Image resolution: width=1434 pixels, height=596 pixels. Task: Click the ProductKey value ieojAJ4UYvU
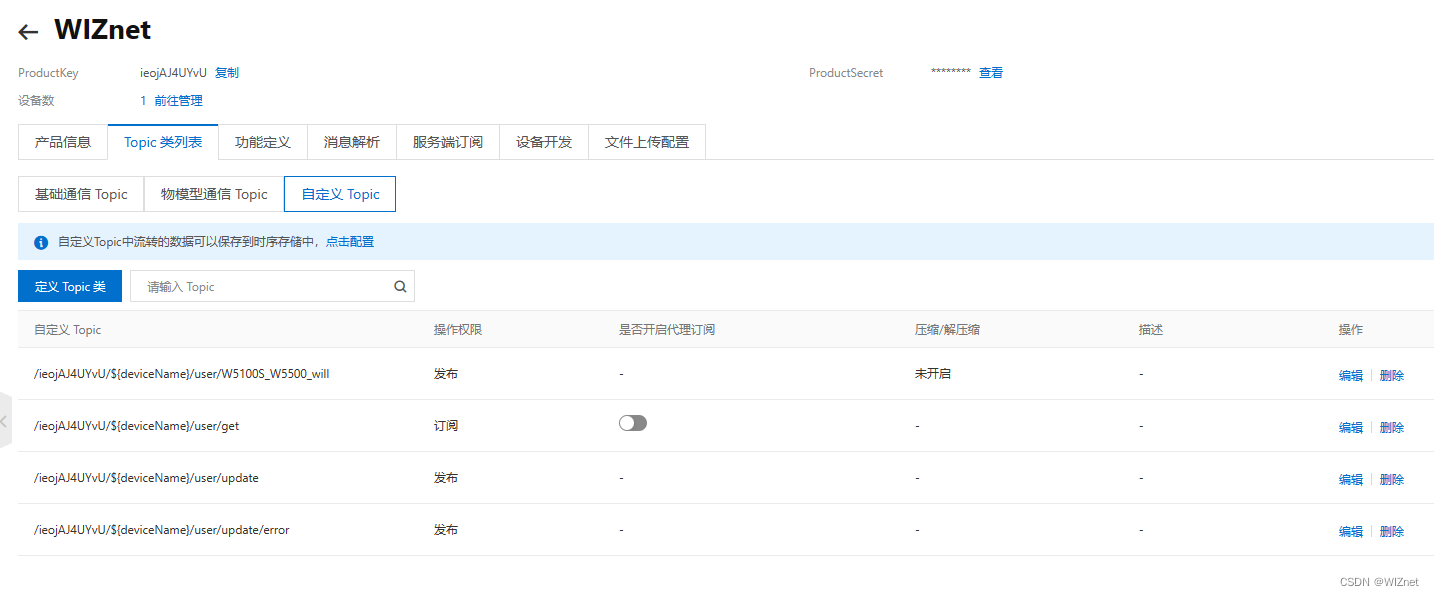point(173,73)
